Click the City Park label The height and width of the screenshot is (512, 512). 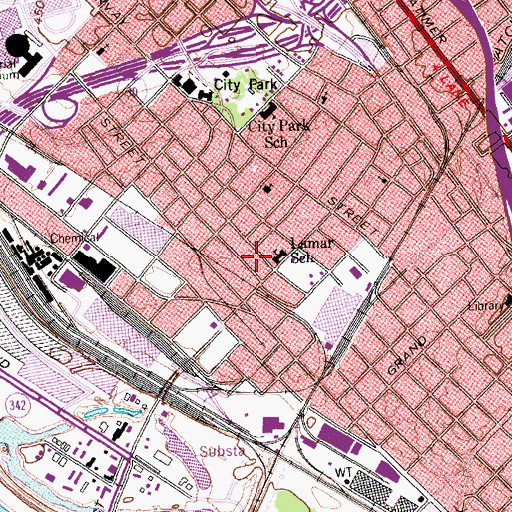click(x=245, y=85)
